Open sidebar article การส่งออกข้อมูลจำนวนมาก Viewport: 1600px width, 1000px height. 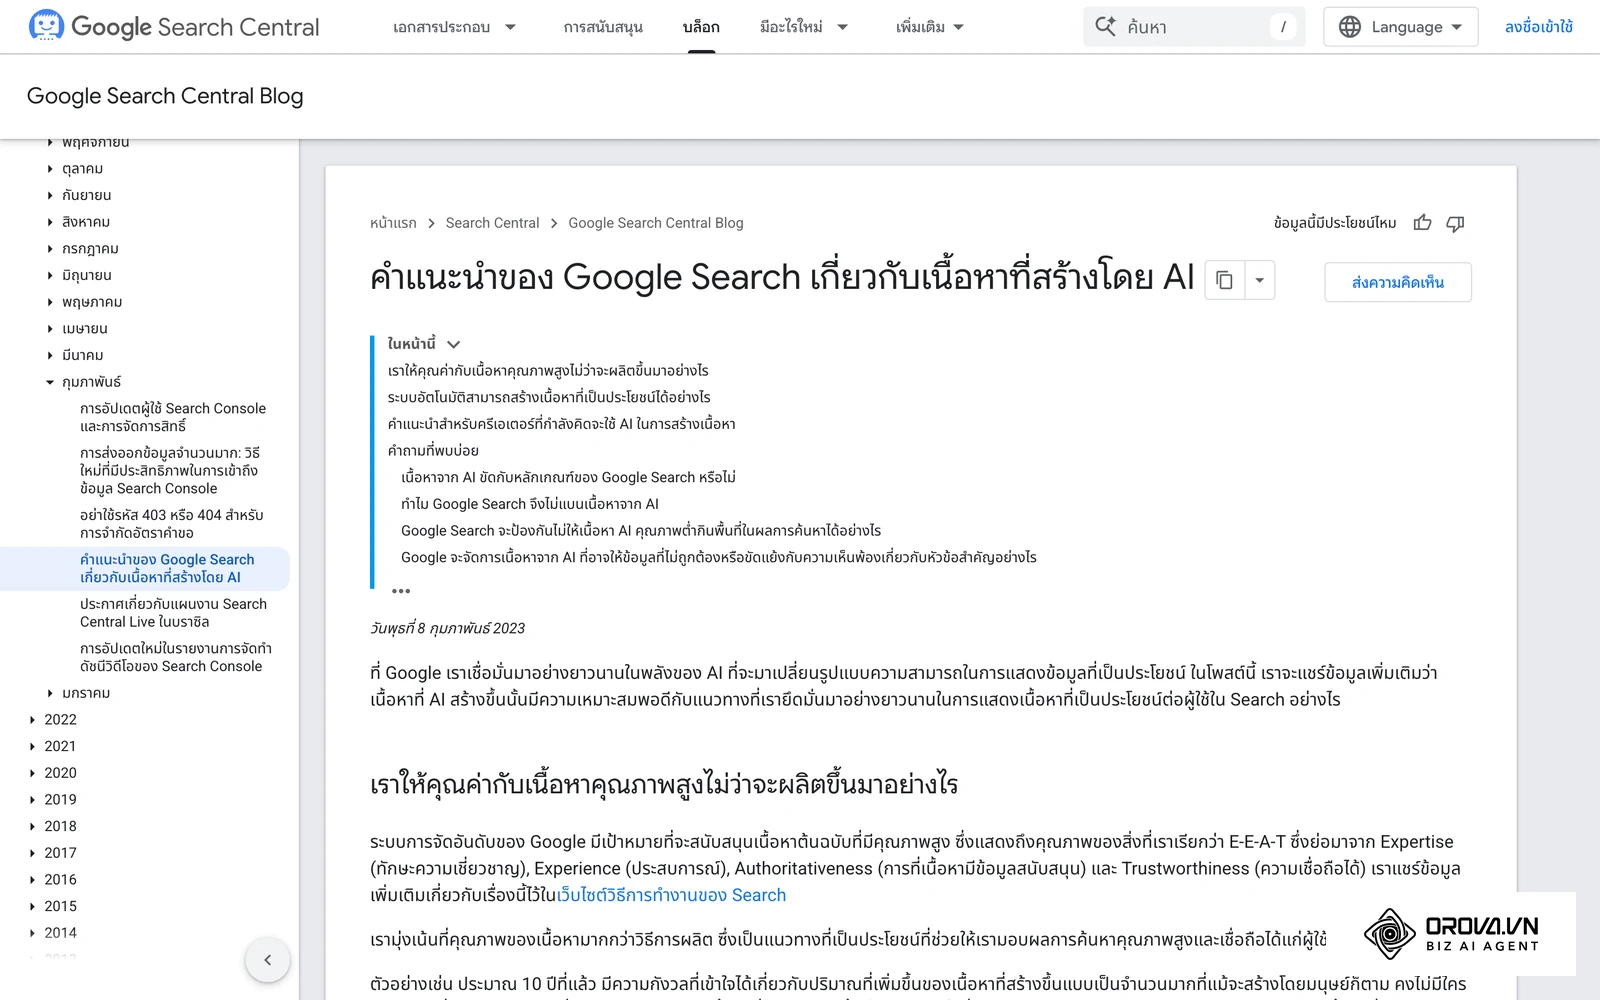point(170,471)
